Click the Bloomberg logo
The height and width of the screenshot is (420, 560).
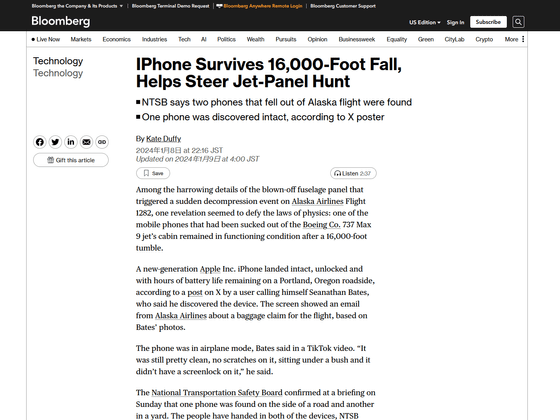(x=61, y=21)
